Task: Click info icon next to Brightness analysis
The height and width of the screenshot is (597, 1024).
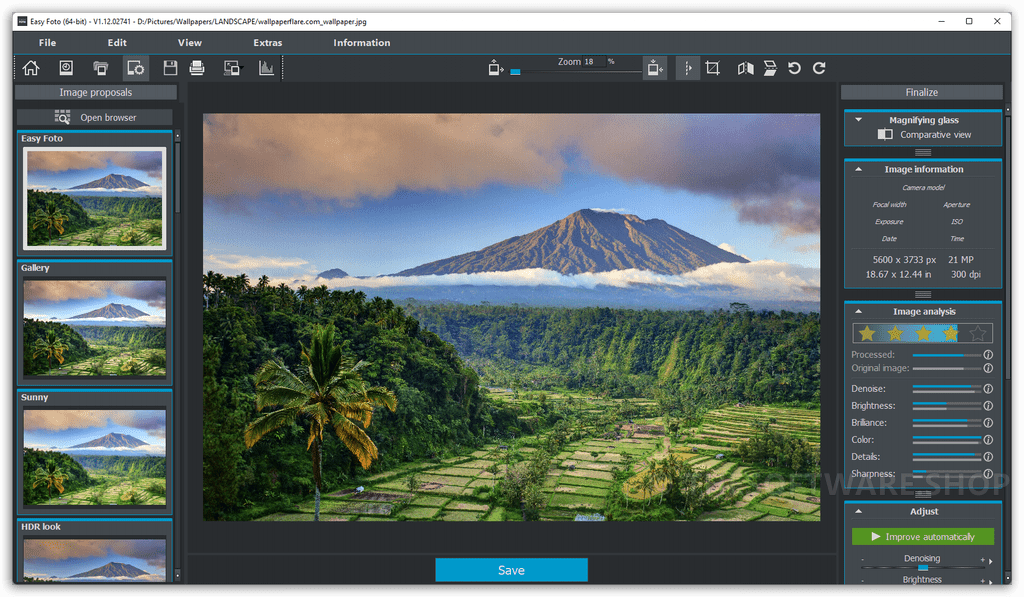Action: point(988,406)
